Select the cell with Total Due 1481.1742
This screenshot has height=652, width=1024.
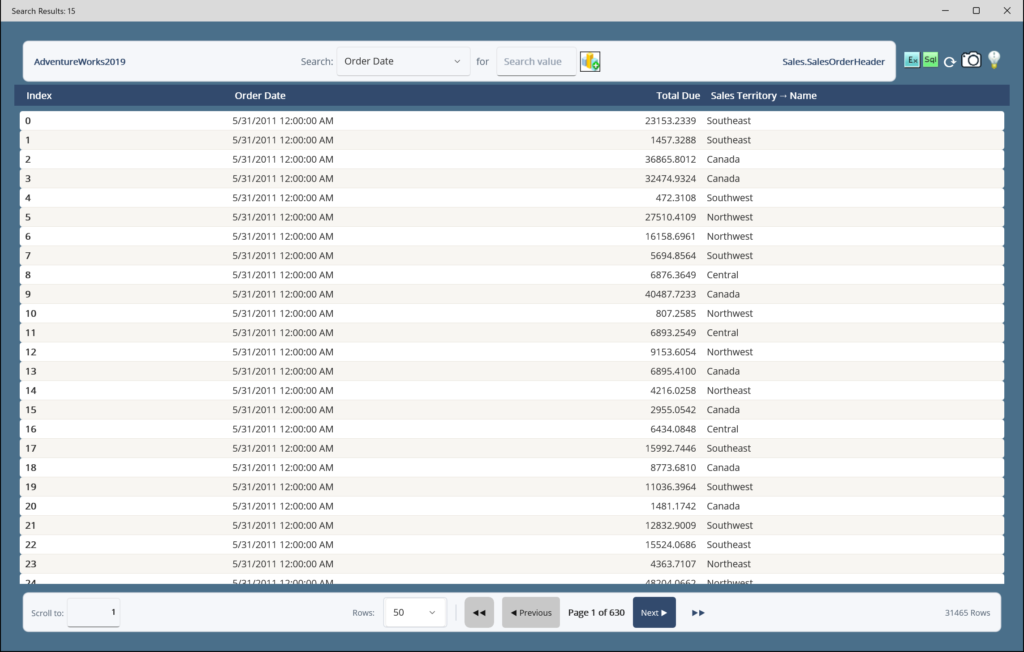[673, 506]
